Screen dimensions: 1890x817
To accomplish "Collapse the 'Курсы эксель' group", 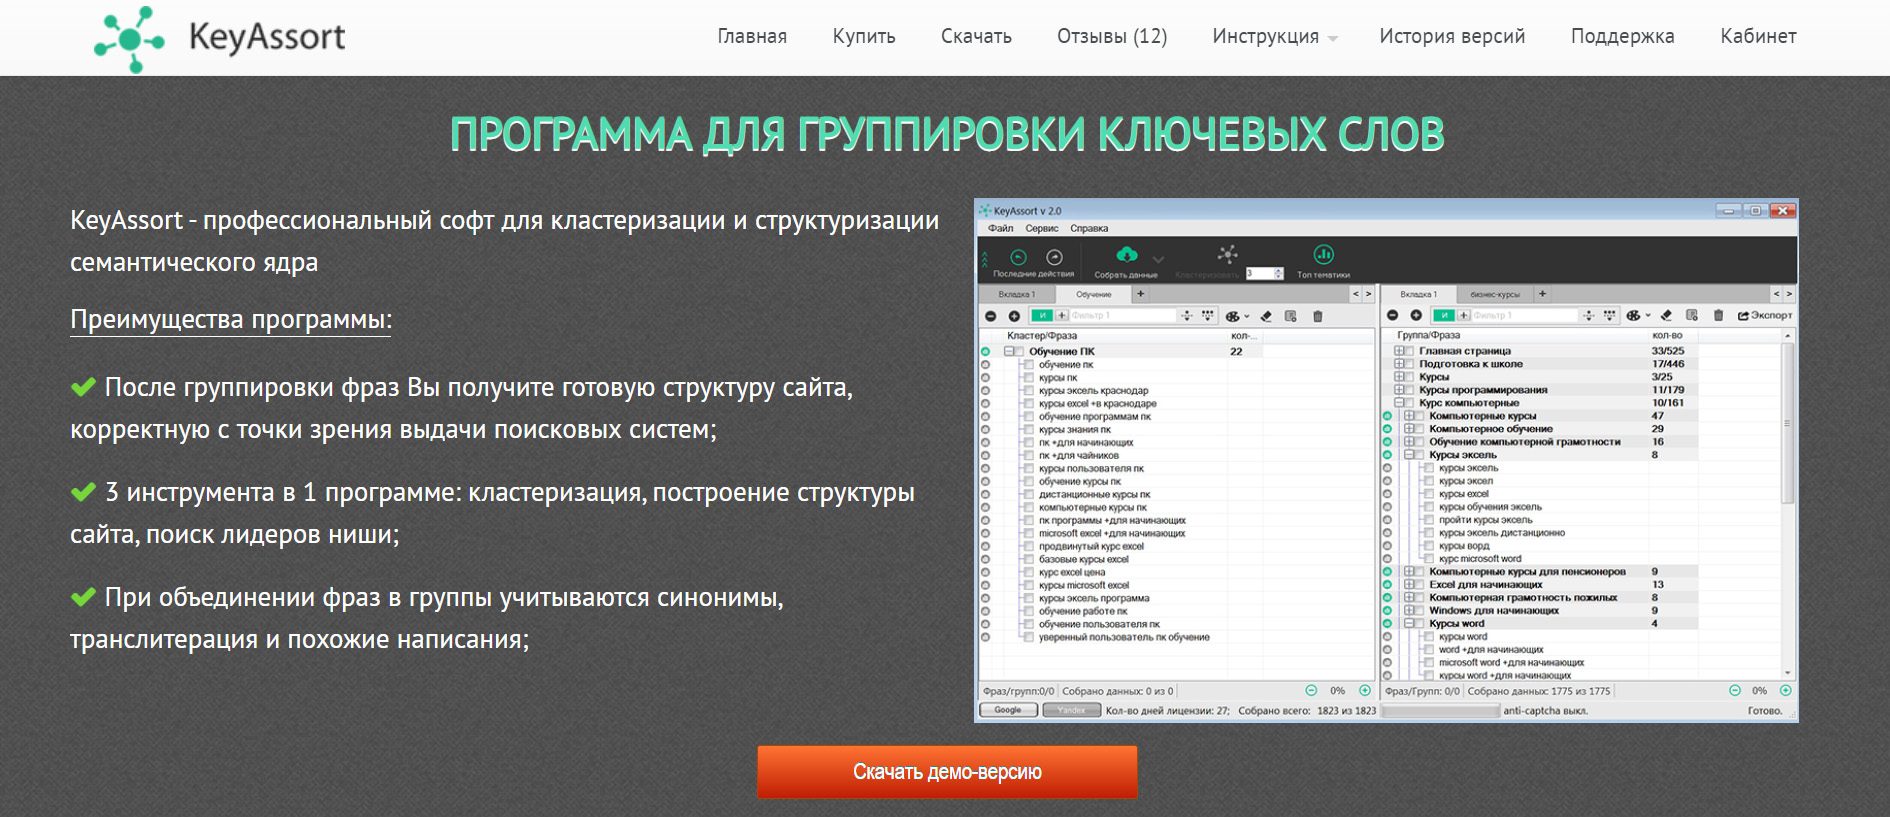I will [x=1408, y=455].
